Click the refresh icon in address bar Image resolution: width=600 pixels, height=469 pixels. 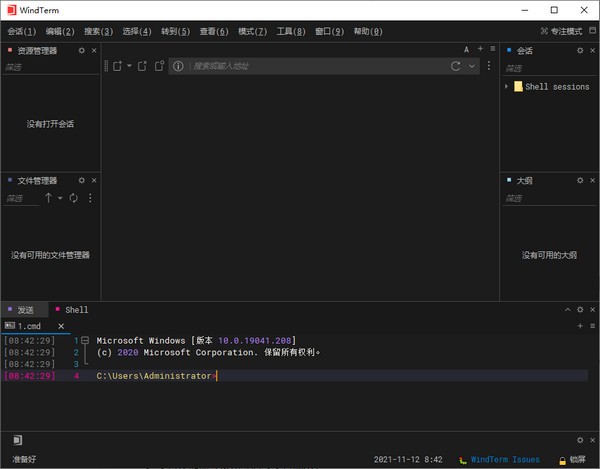(457, 66)
